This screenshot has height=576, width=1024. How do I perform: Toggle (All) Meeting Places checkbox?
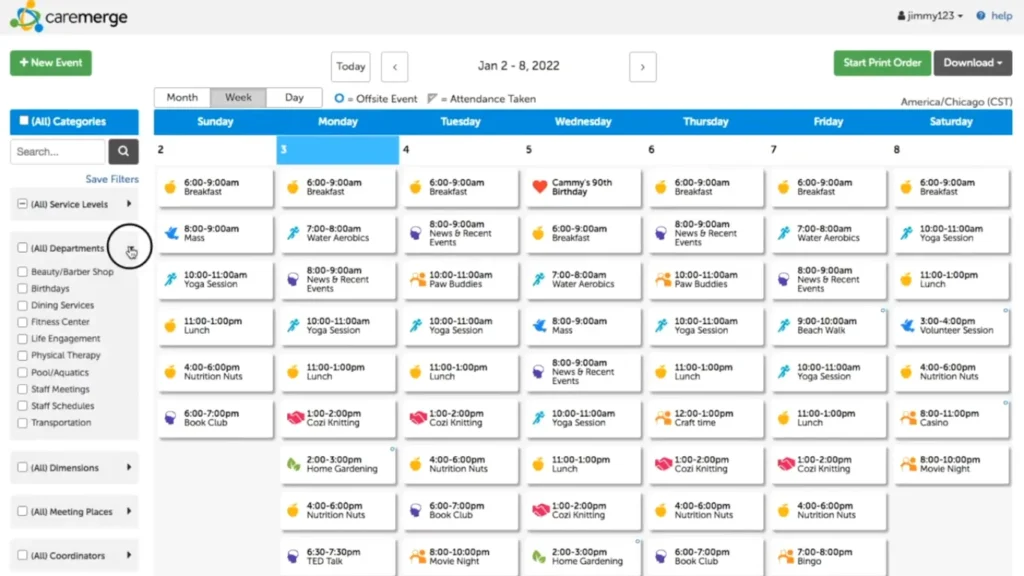[22, 511]
